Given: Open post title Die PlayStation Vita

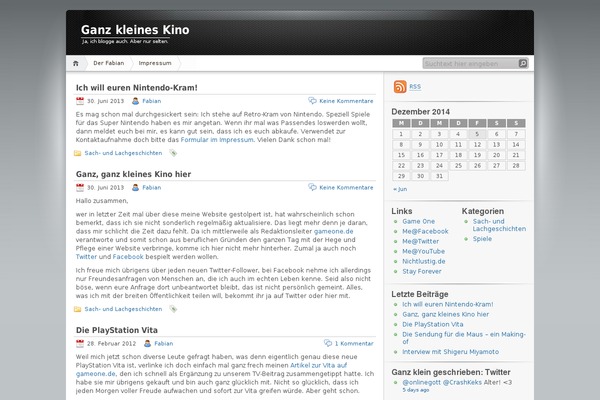Looking at the screenshot, I should [117, 330].
